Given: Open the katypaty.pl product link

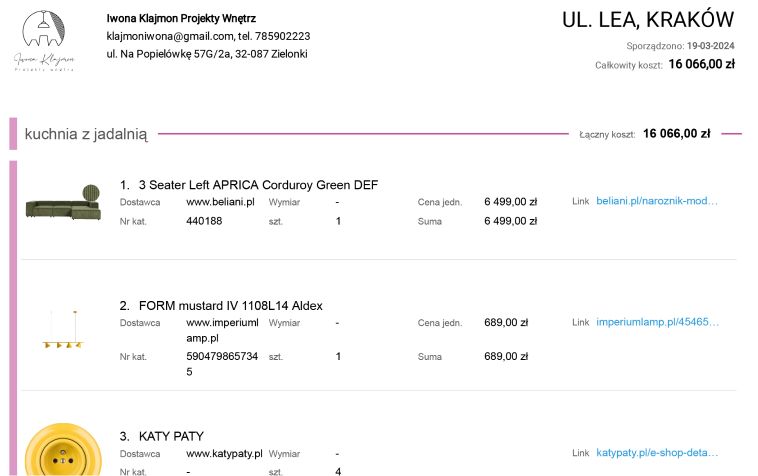Looking at the screenshot, I should pyautogui.click(x=656, y=453).
